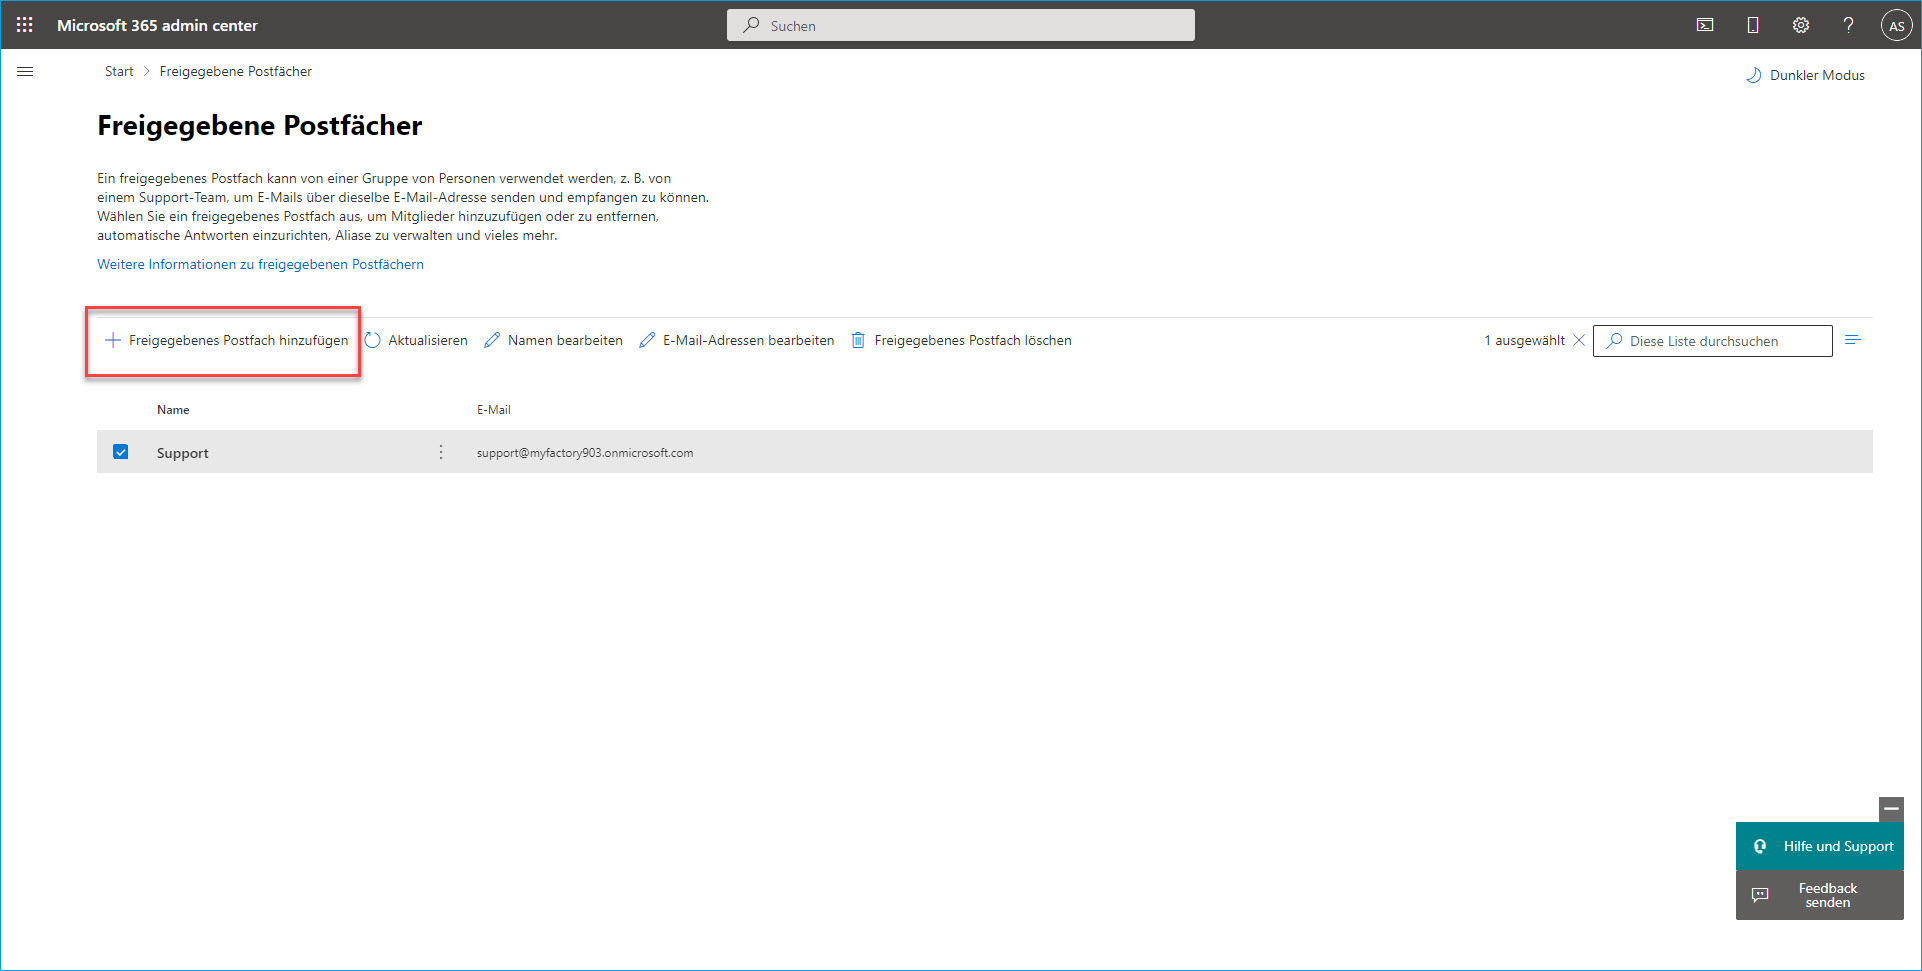Uncheck the Support row checkbox
Screen dimensions: 1922x971
(121, 452)
